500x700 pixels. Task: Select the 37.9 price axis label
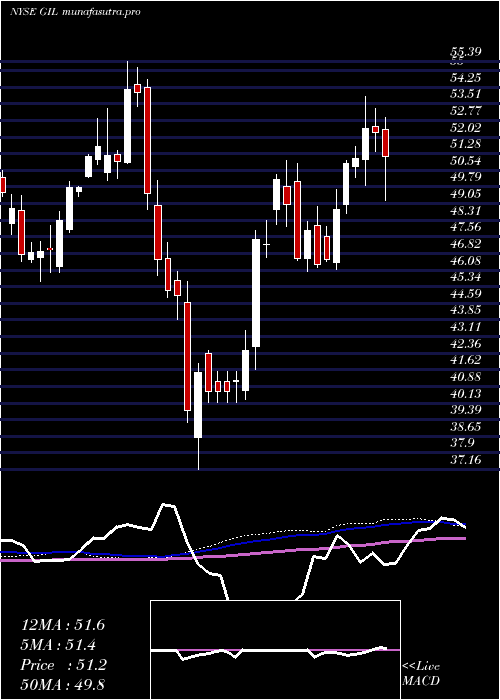pos(462,443)
